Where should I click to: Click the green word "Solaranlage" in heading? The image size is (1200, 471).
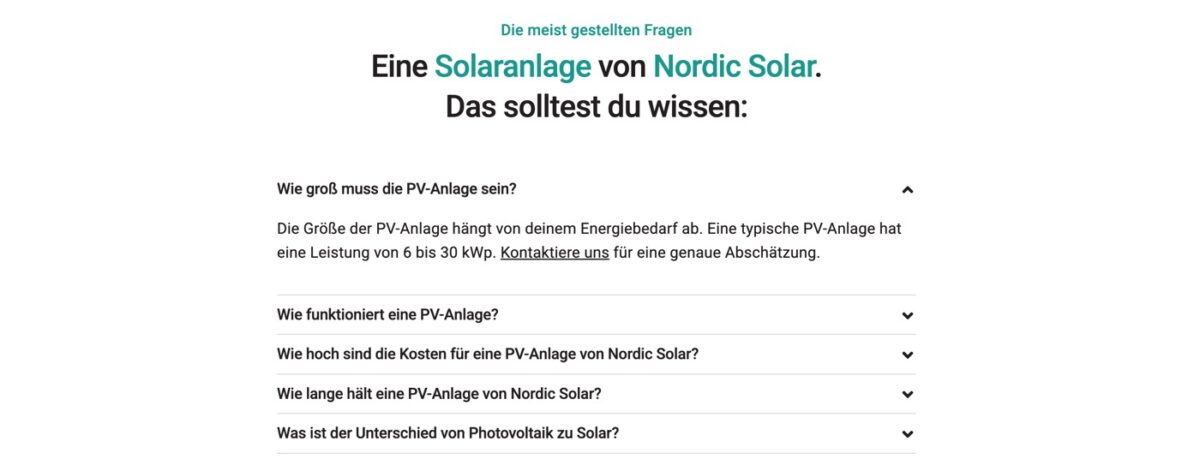coord(512,67)
